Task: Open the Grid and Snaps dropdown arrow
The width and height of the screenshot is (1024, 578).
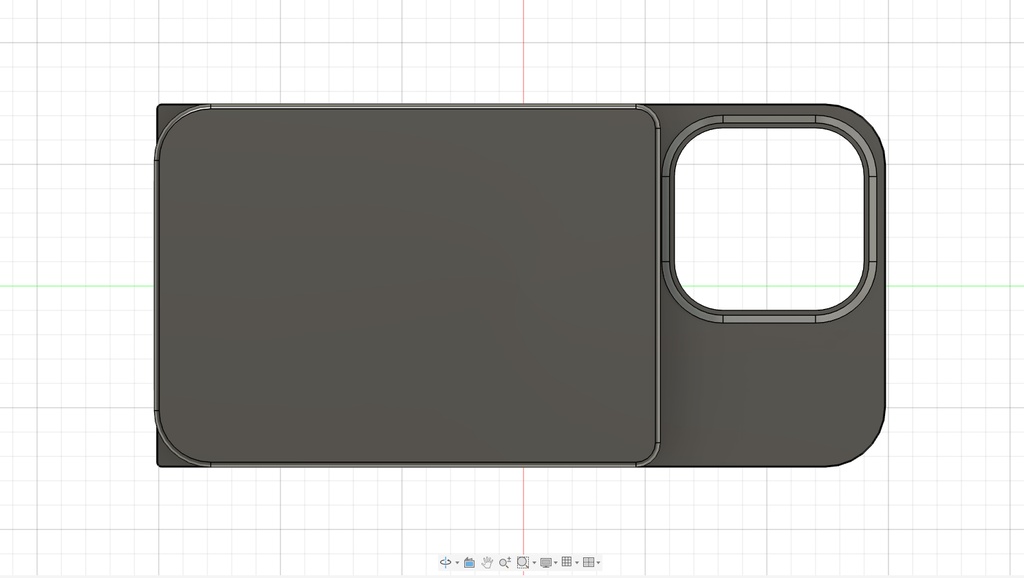Action: pyautogui.click(x=577, y=562)
